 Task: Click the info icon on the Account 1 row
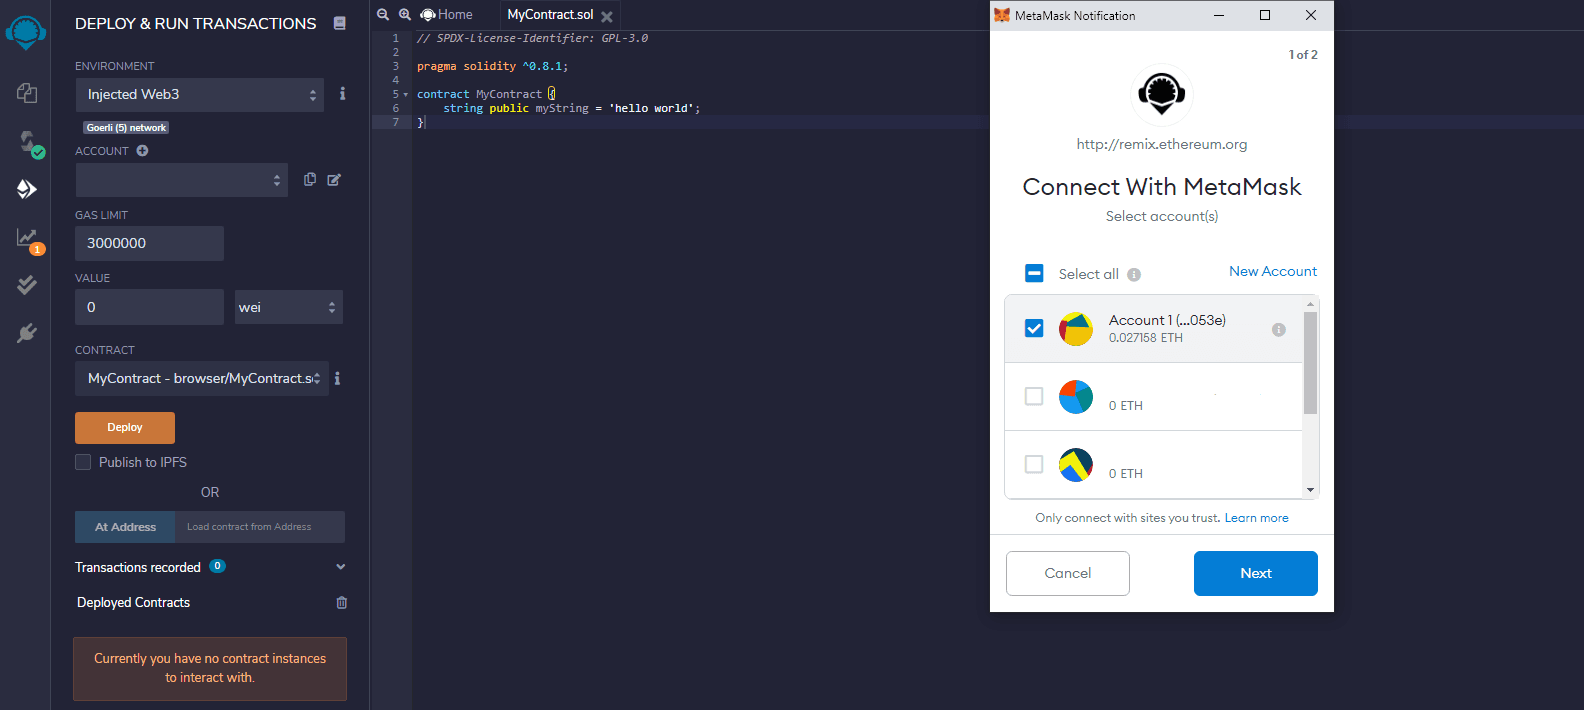[x=1278, y=330]
